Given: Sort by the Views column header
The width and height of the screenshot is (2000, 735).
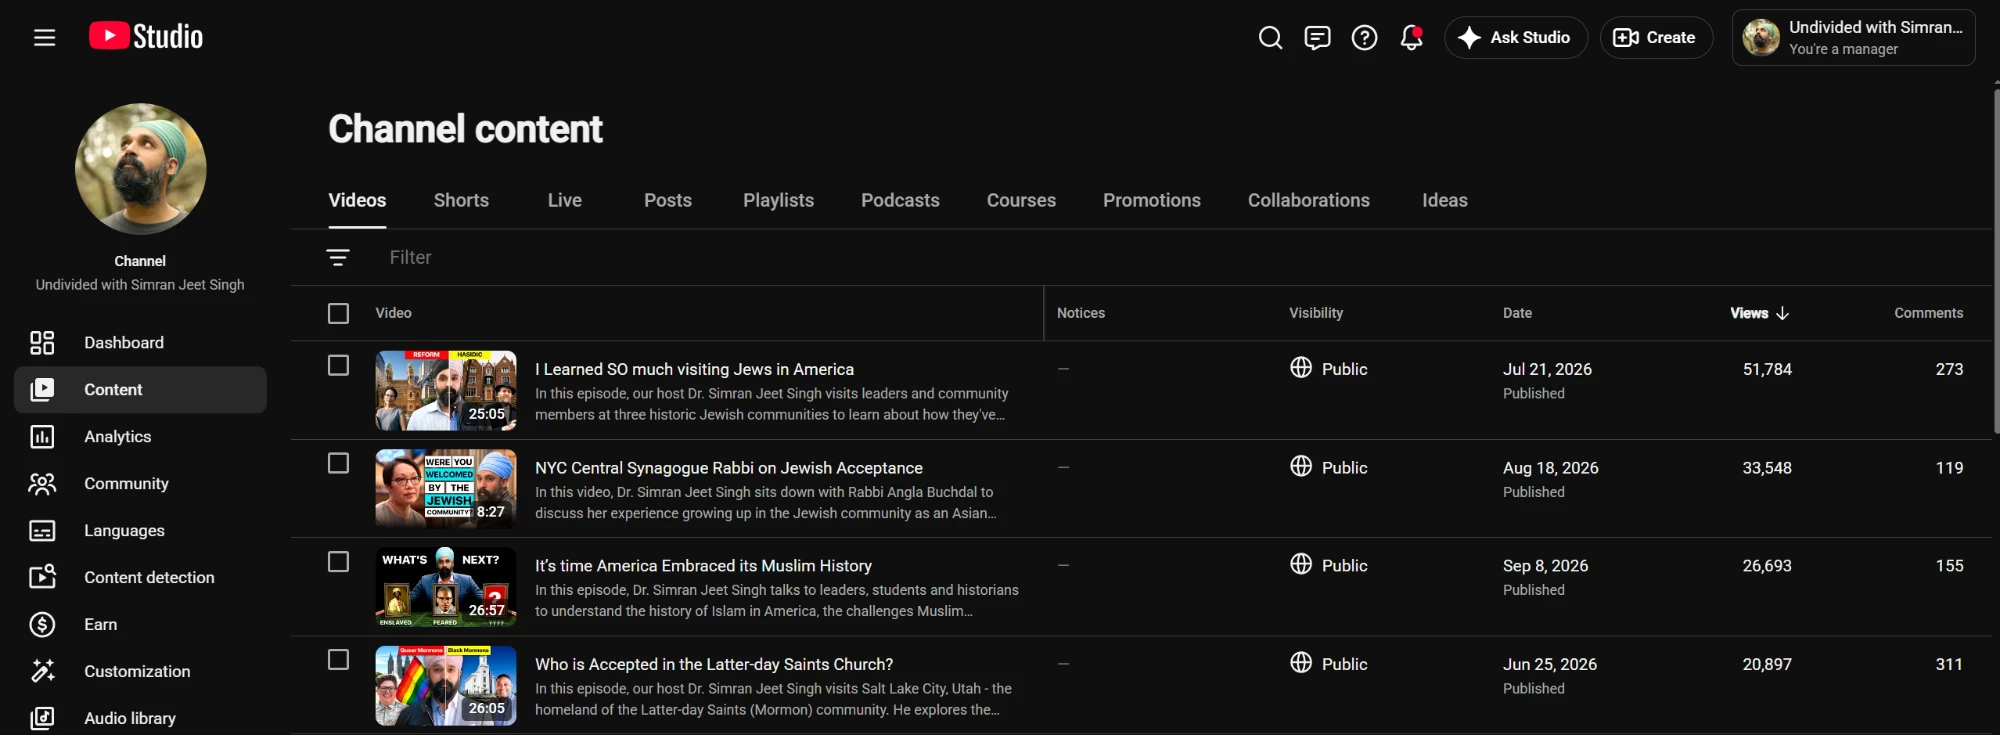Looking at the screenshot, I should [x=1759, y=314].
